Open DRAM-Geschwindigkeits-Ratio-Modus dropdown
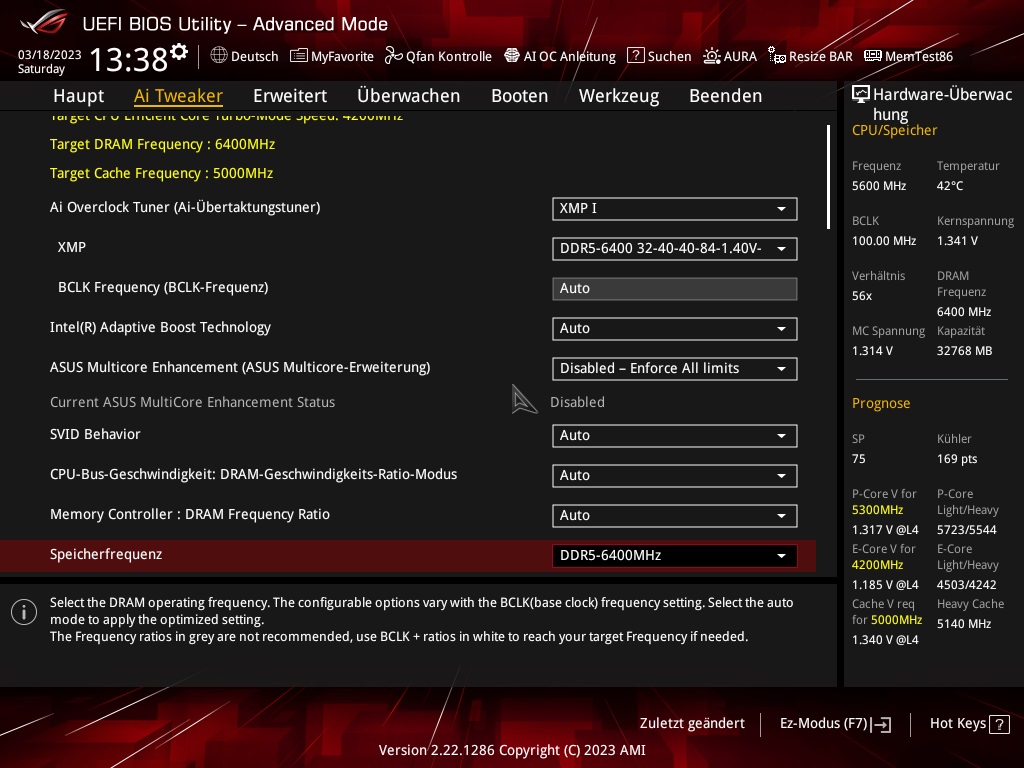Image resolution: width=1024 pixels, height=768 pixels. pyautogui.click(x=675, y=475)
